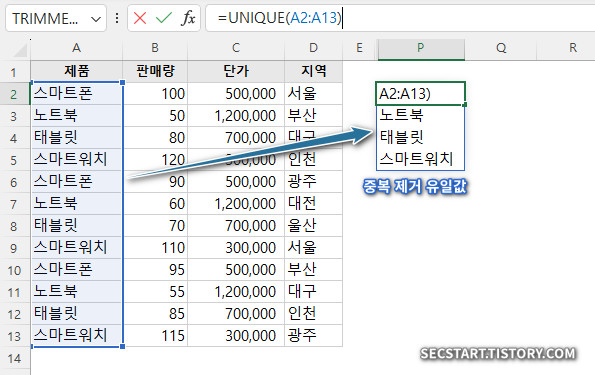Click cell C3 with value 1,200,000
Screen dimensions: 595x375
click(x=236, y=115)
